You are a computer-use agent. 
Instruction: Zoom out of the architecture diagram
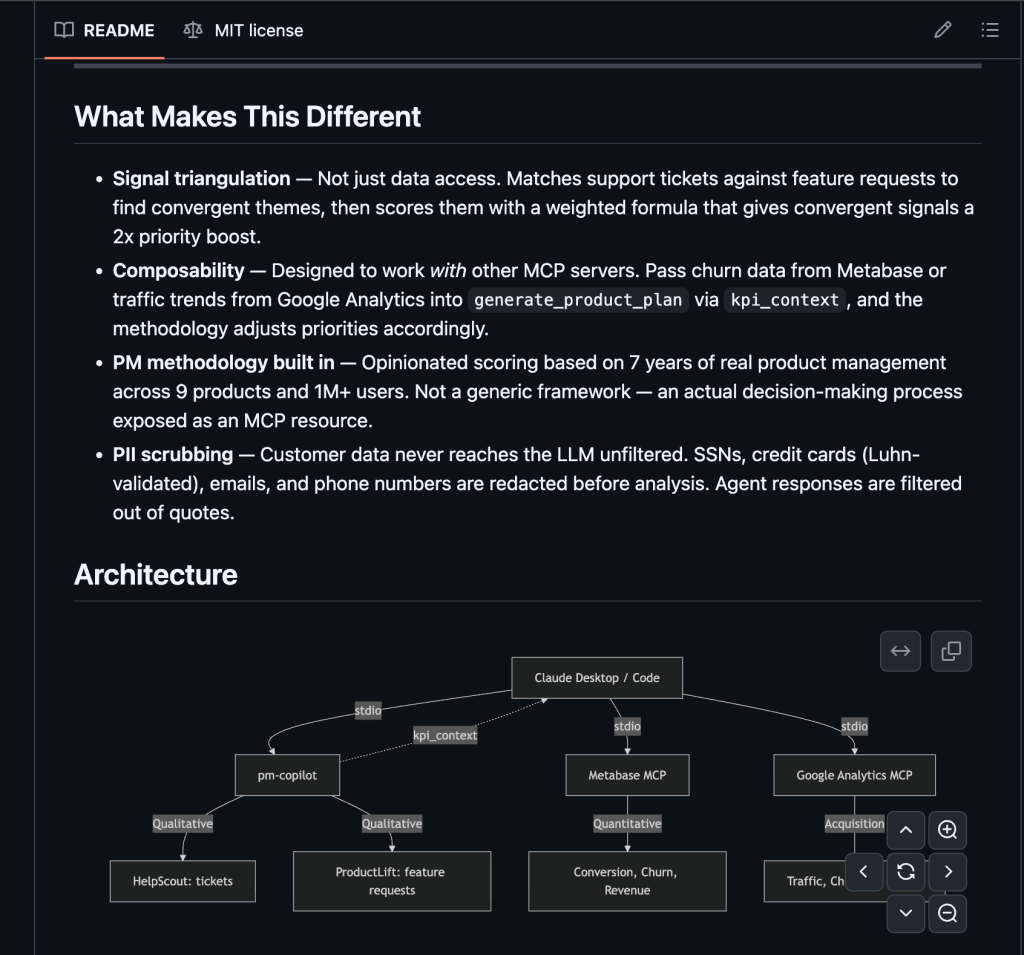click(947, 912)
